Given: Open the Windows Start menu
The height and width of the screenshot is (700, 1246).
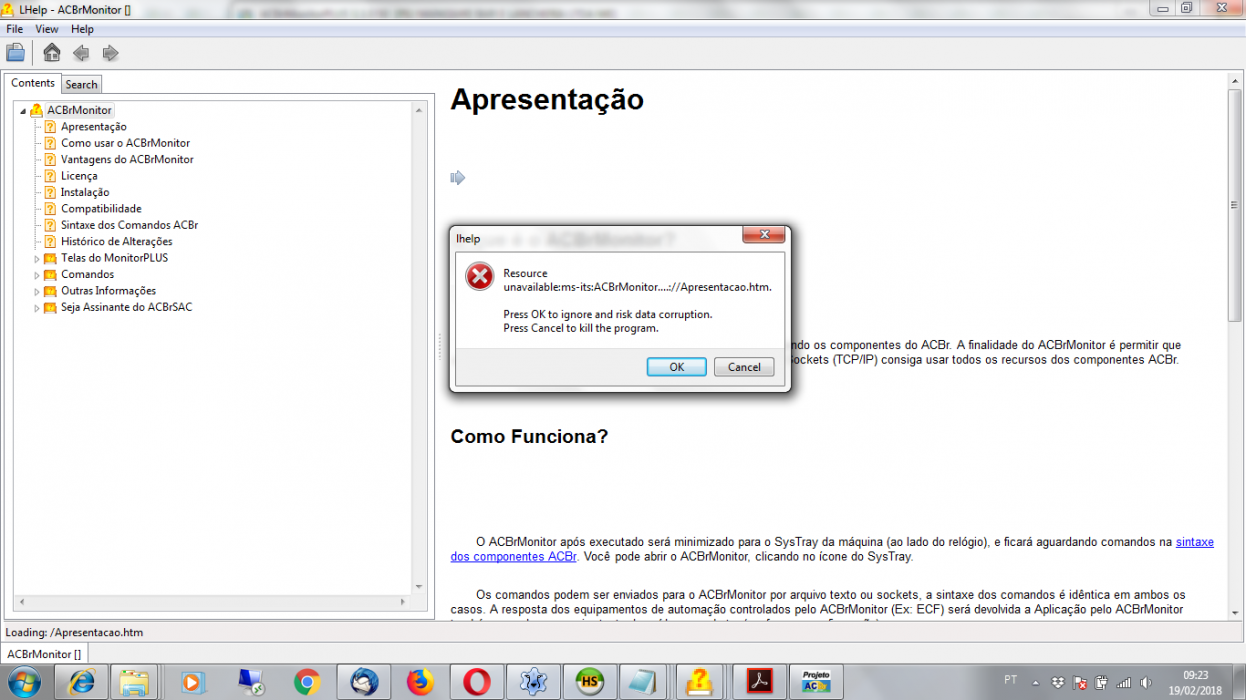Looking at the screenshot, I should tap(22, 682).
